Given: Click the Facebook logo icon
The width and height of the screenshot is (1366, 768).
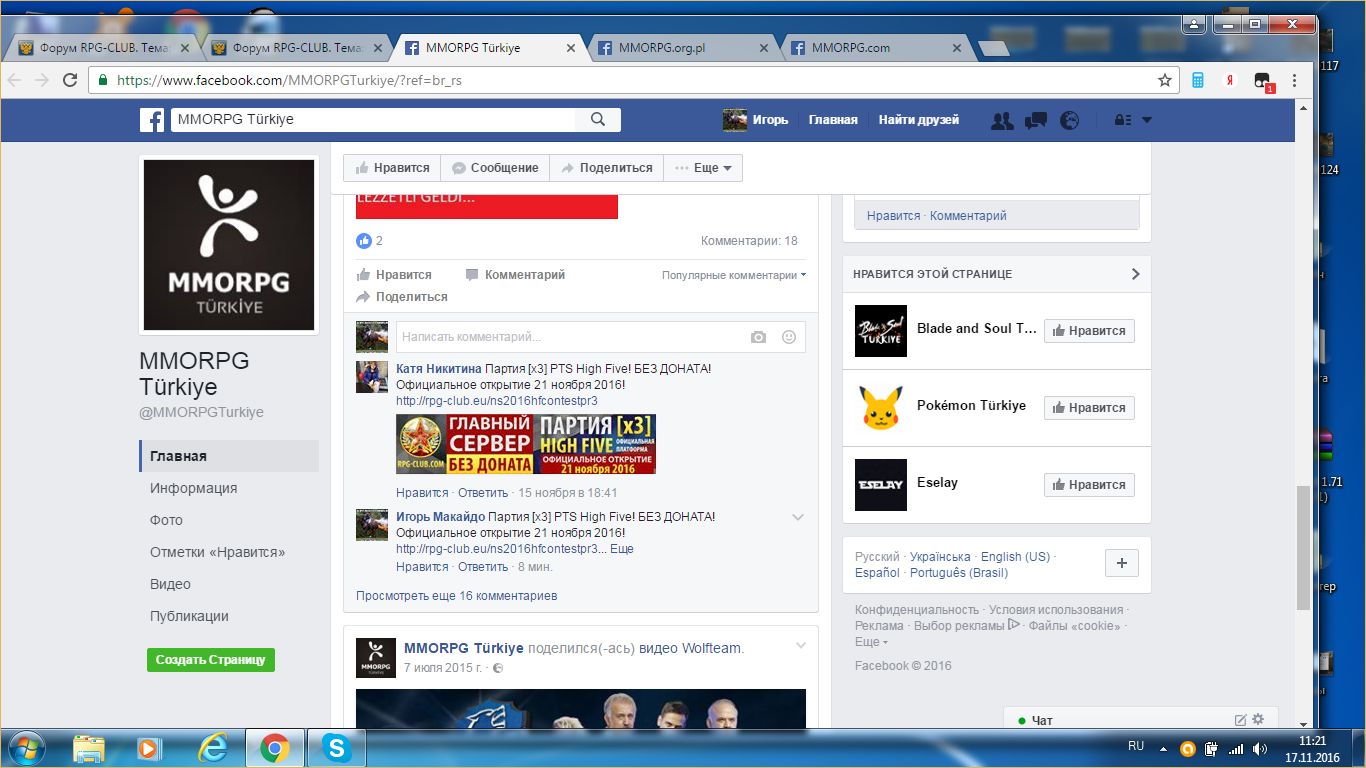Looking at the screenshot, I should [x=152, y=120].
